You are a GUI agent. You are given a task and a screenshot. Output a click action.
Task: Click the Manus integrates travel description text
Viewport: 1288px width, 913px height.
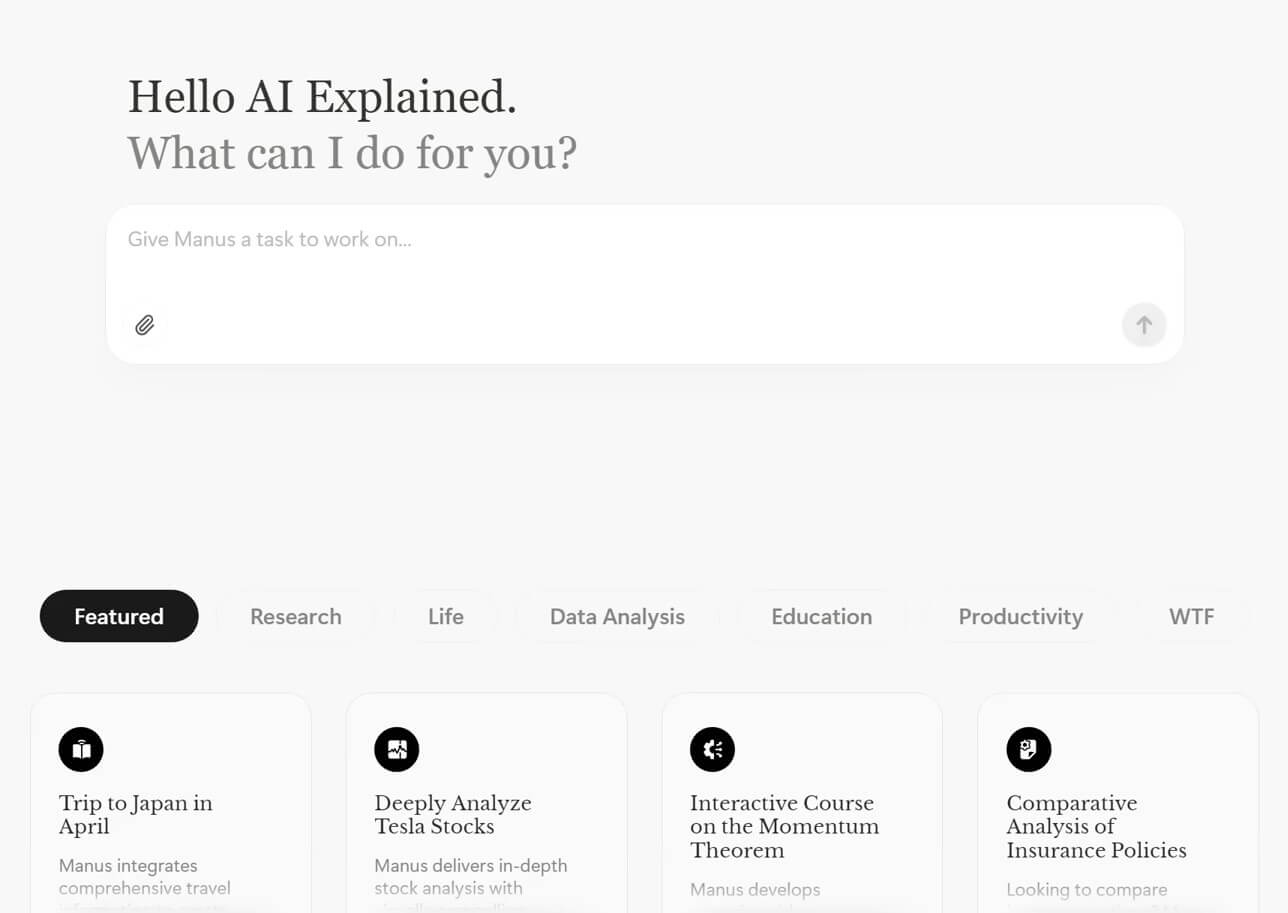(x=144, y=877)
